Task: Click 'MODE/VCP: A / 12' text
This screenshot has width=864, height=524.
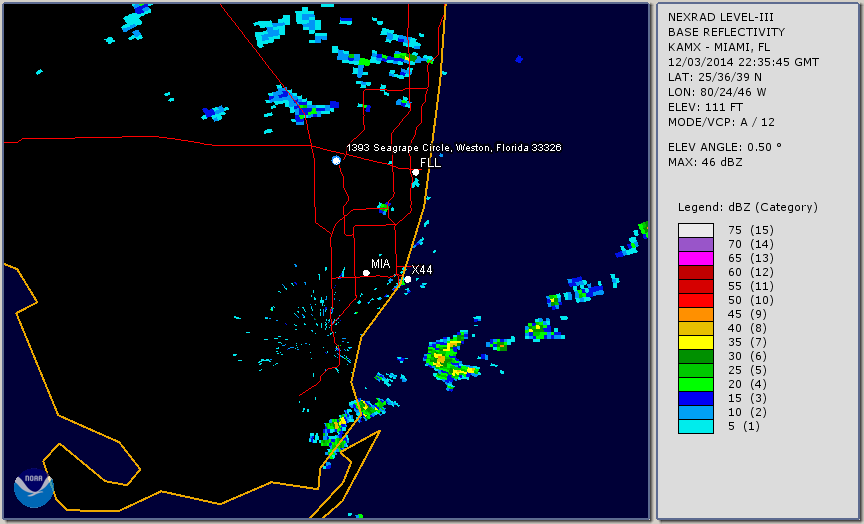Action: [x=721, y=122]
